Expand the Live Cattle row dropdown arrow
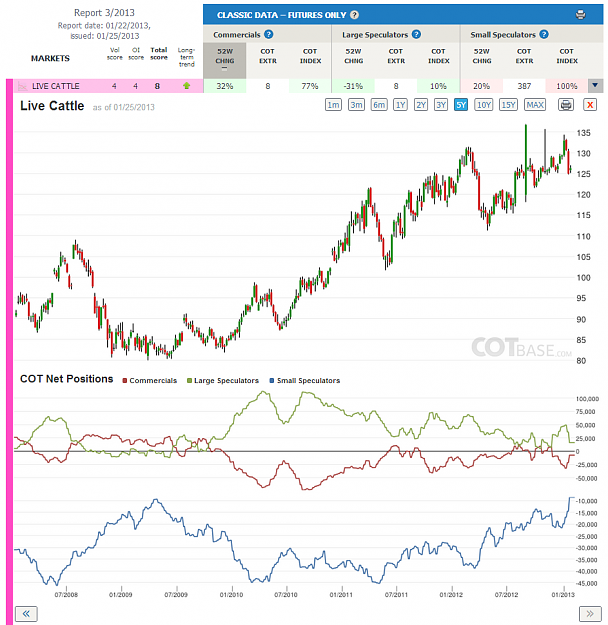608x625 pixels. [x=595, y=85]
